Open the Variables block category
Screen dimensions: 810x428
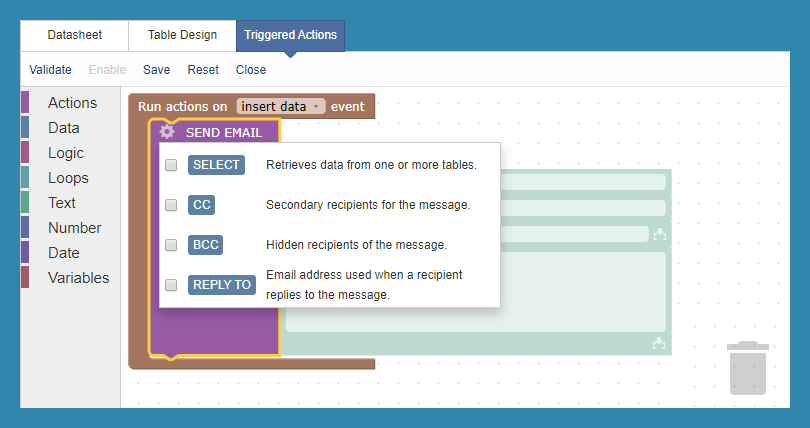78,278
